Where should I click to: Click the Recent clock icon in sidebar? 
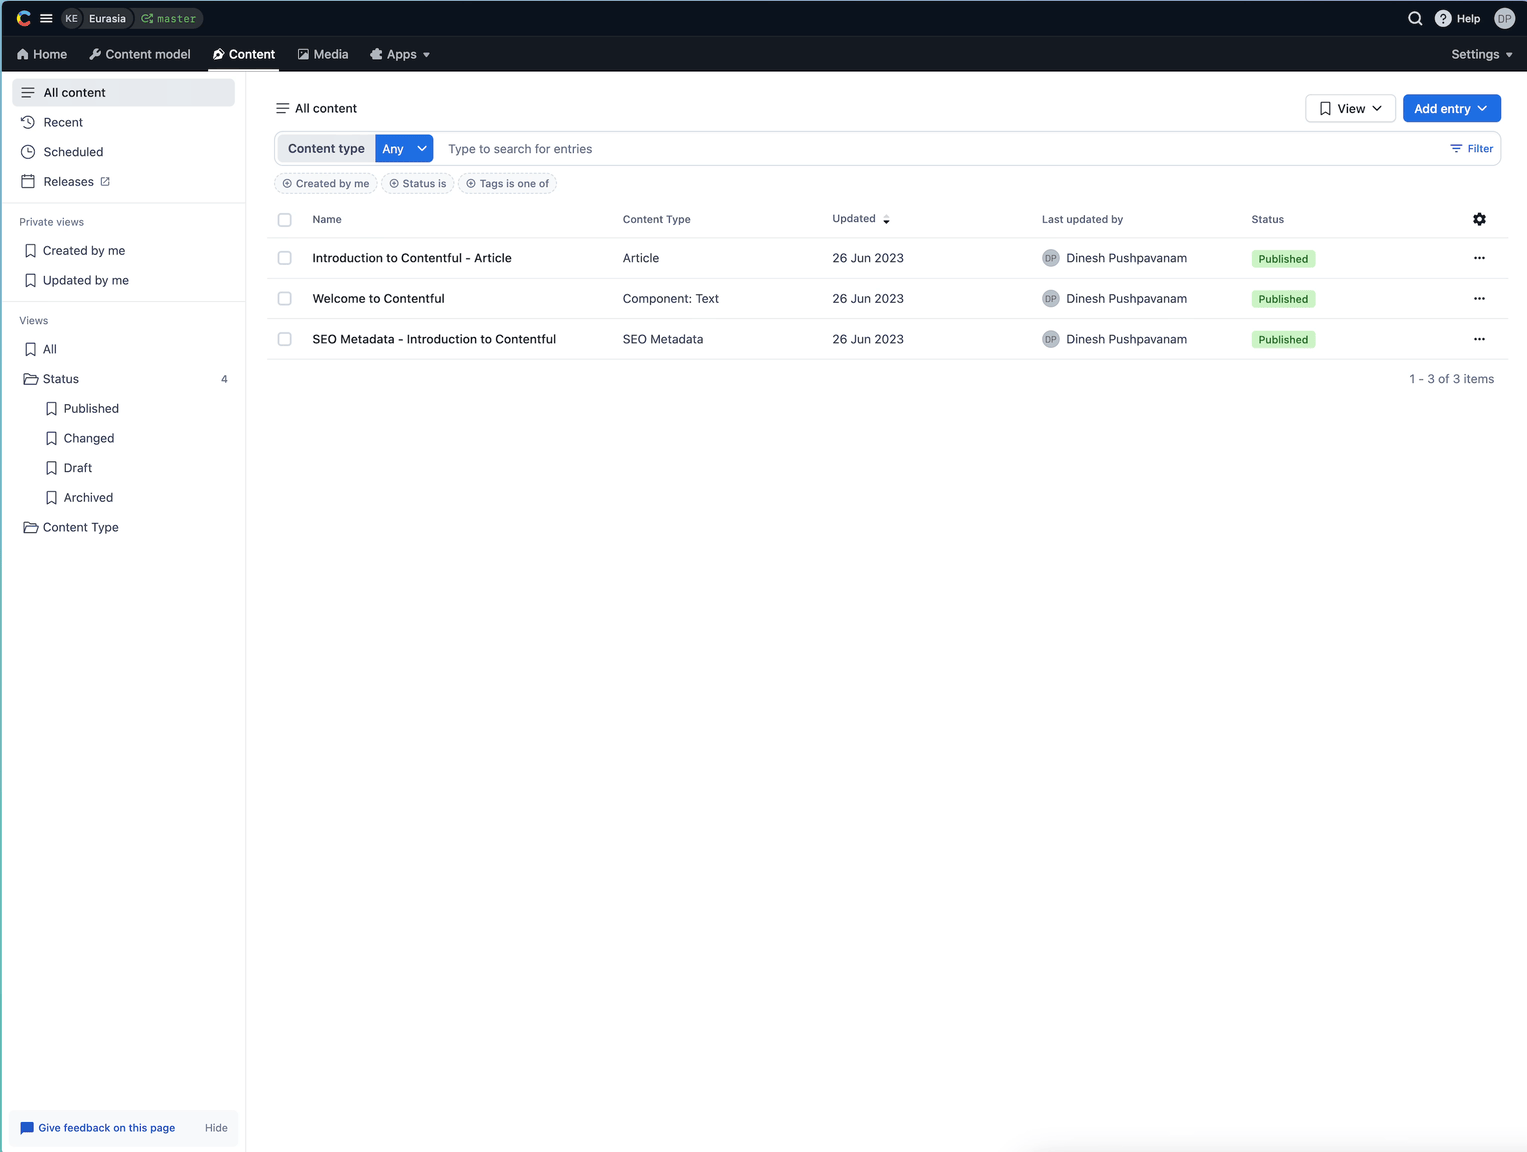tap(28, 122)
